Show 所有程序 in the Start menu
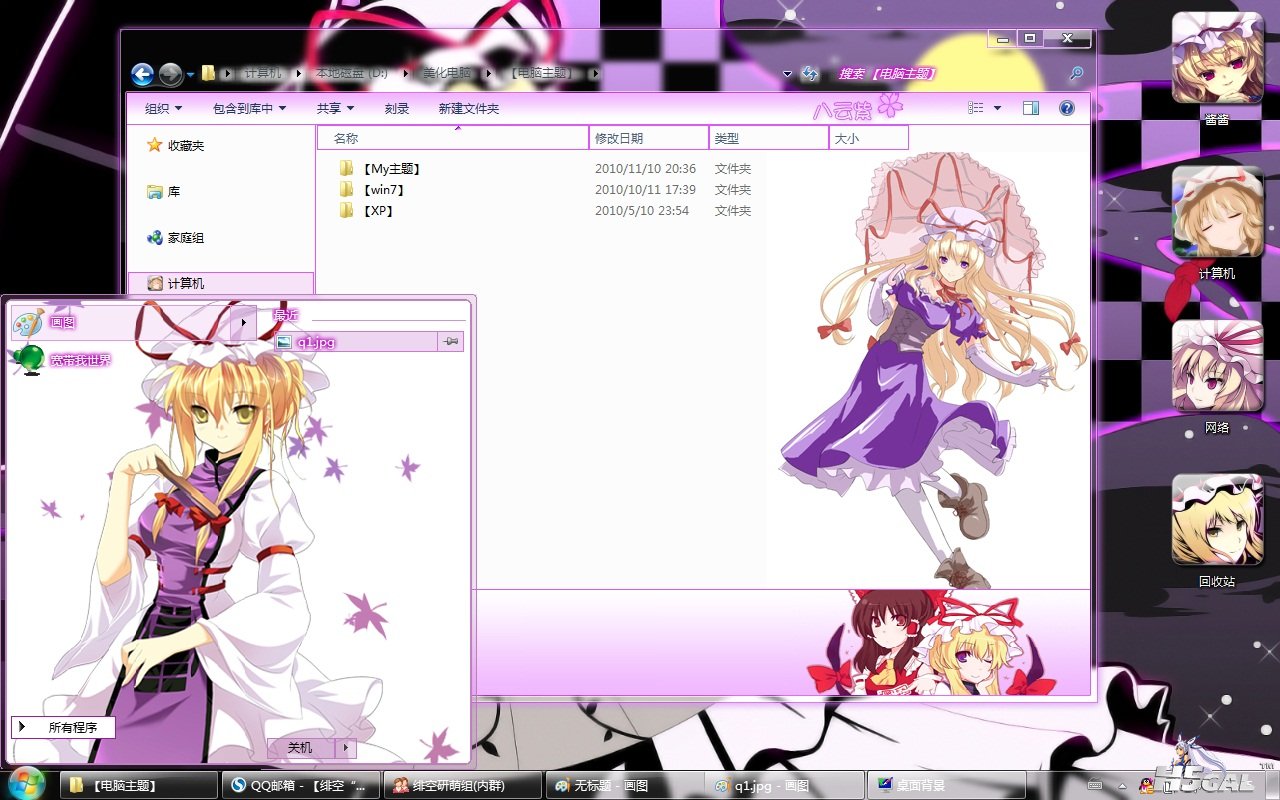Viewport: 1280px width, 800px height. [63, 727]
